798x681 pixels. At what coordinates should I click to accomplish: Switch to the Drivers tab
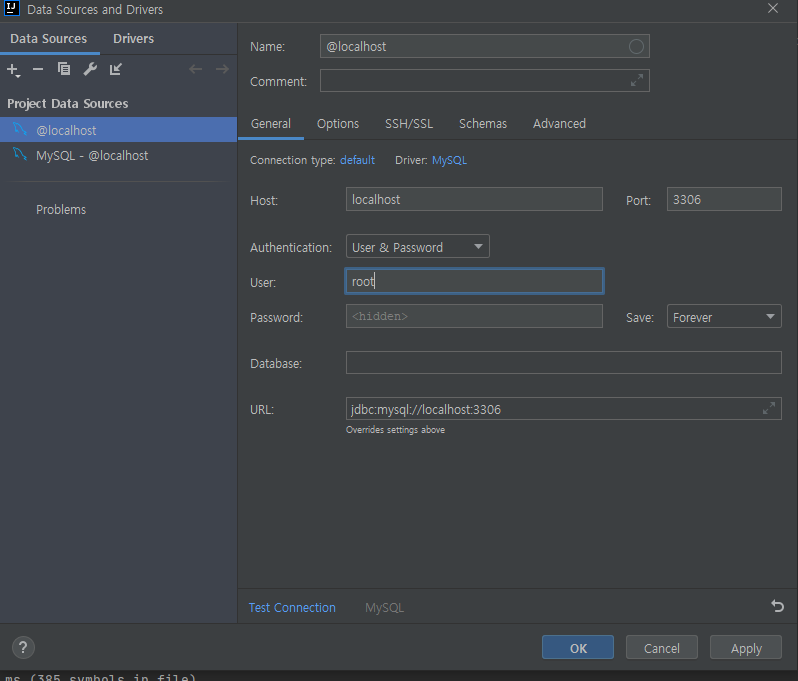click(133, 38)
